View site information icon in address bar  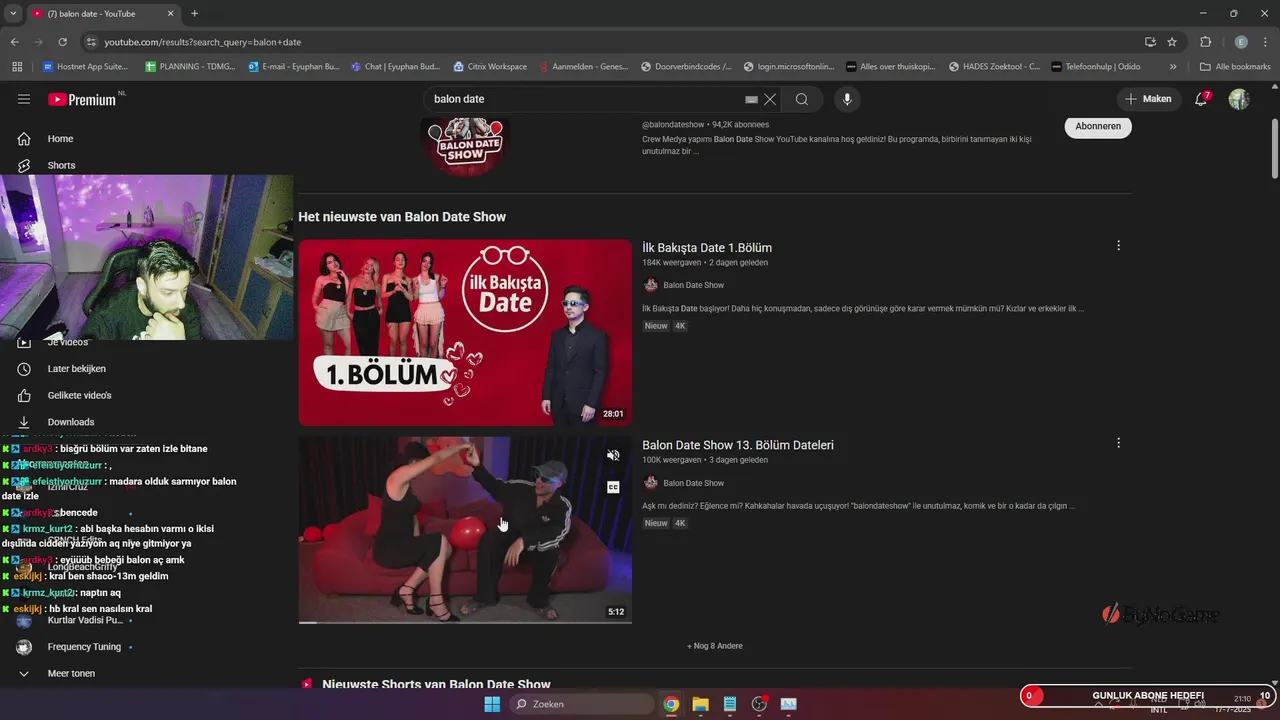(91, 42)
